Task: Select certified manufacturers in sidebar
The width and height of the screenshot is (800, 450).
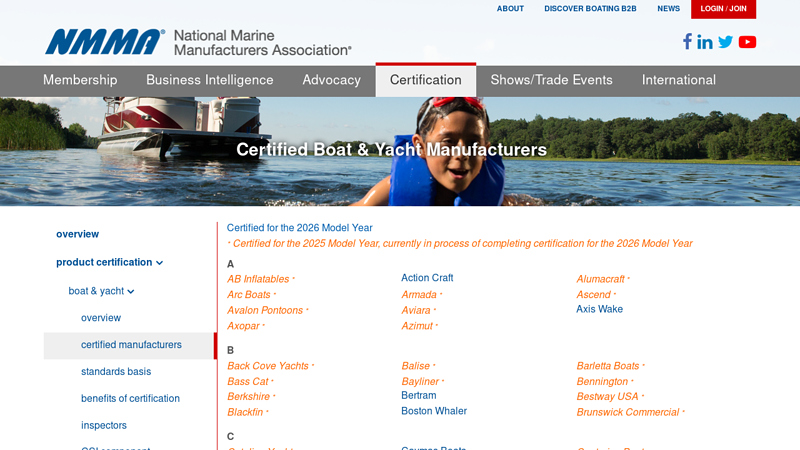Action: (x=130, y=345)
